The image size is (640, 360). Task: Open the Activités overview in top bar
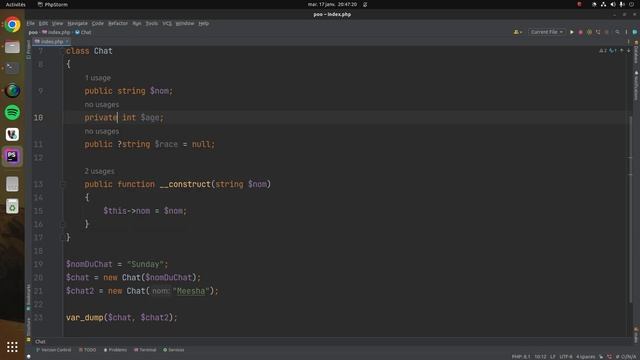(x=16, y=4)
